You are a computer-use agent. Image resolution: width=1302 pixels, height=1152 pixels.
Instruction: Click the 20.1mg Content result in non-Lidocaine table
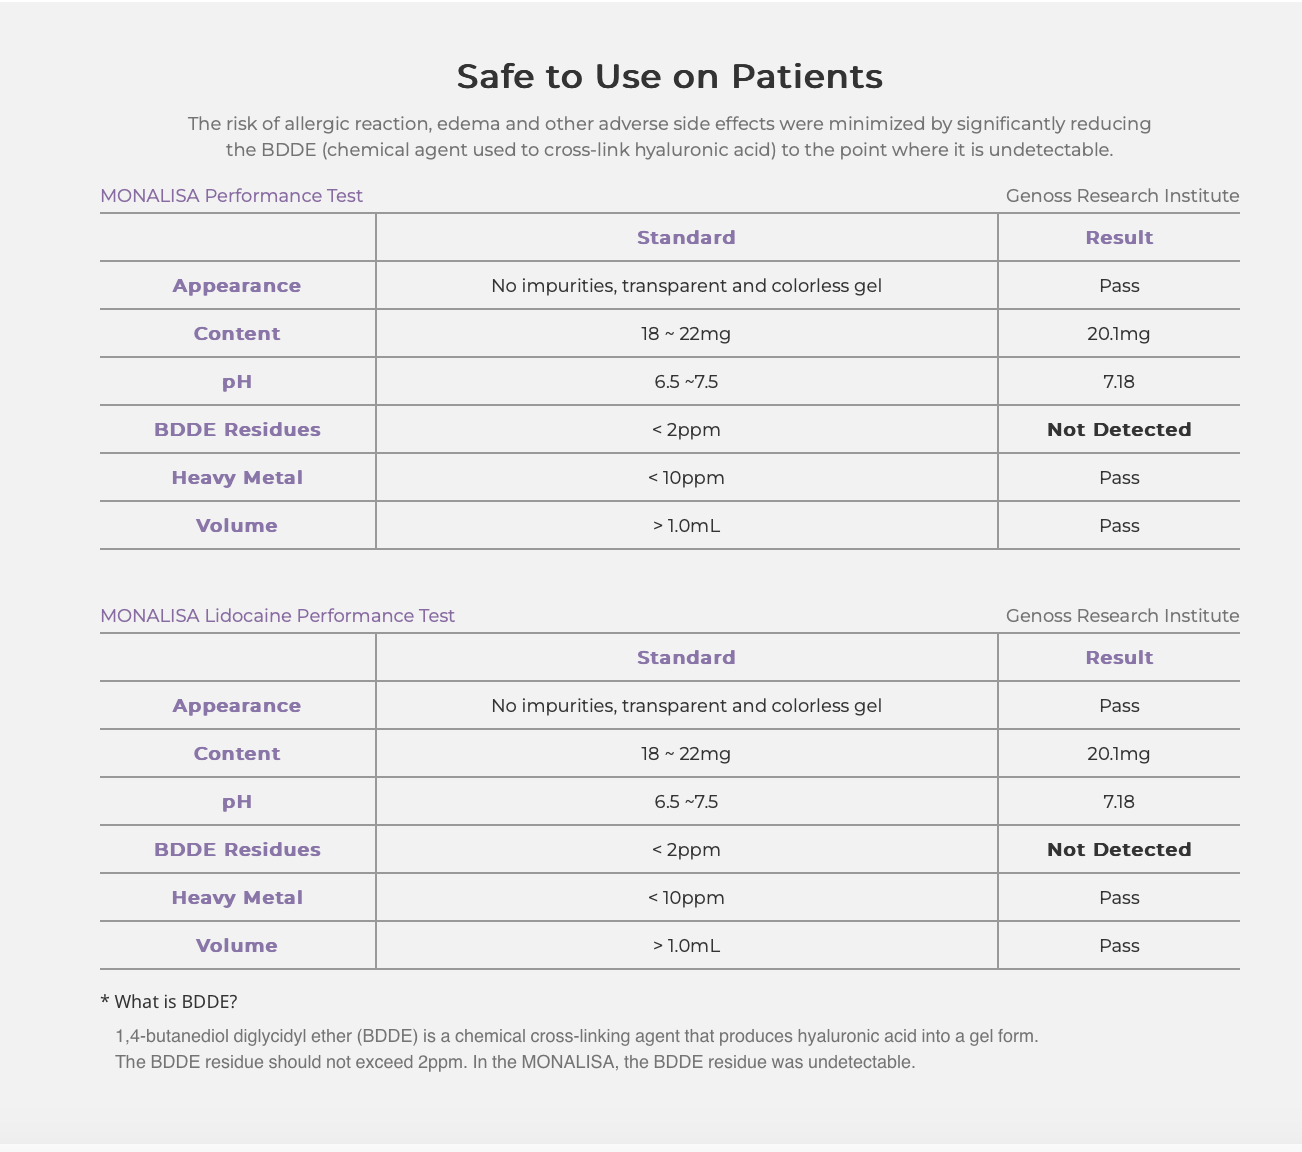pyautogui.click(x=1119, y=334)
